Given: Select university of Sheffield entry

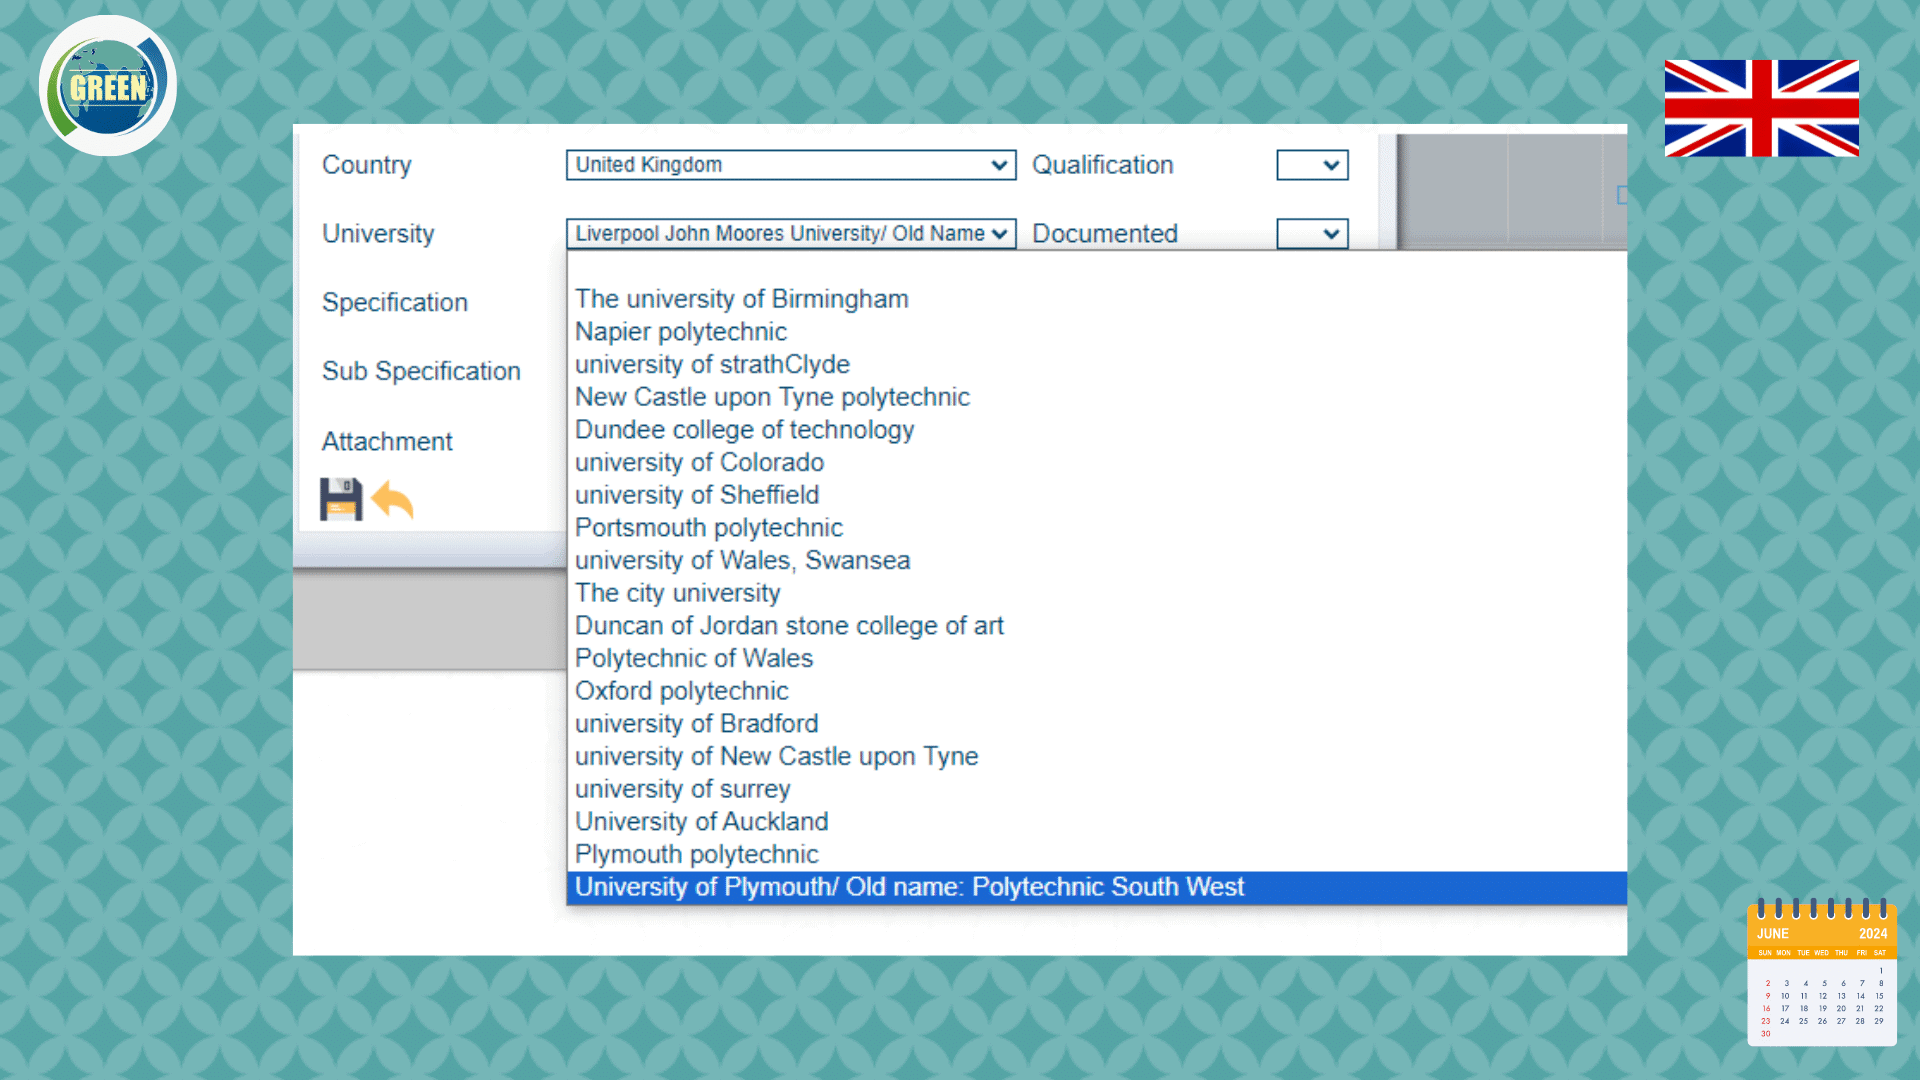Looking at the screenshot, I should (696, 495).
